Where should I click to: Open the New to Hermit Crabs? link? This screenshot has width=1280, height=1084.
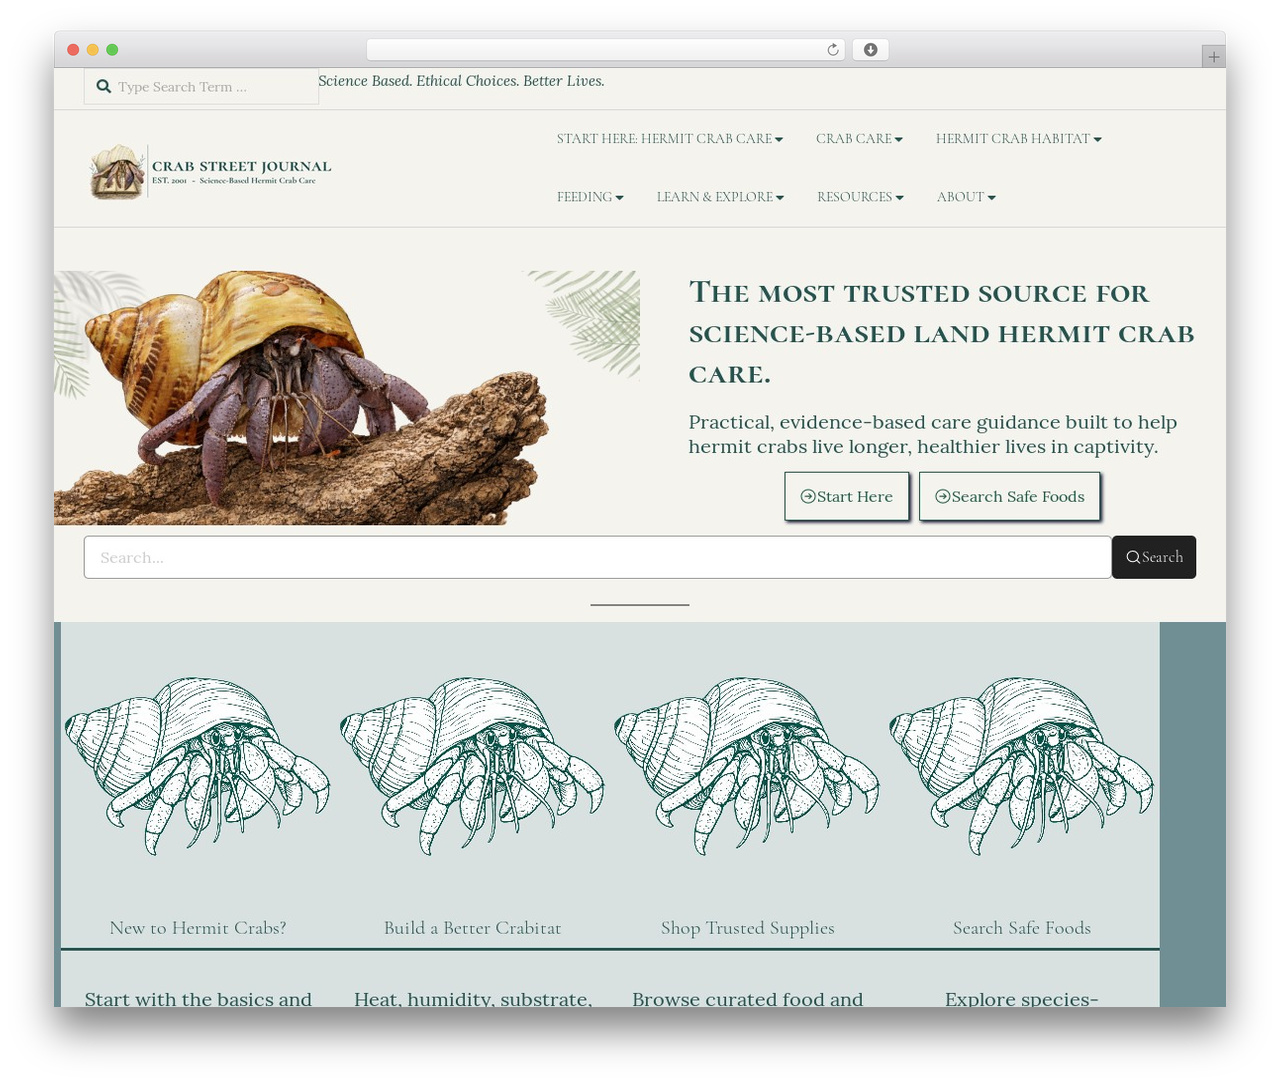198,928
